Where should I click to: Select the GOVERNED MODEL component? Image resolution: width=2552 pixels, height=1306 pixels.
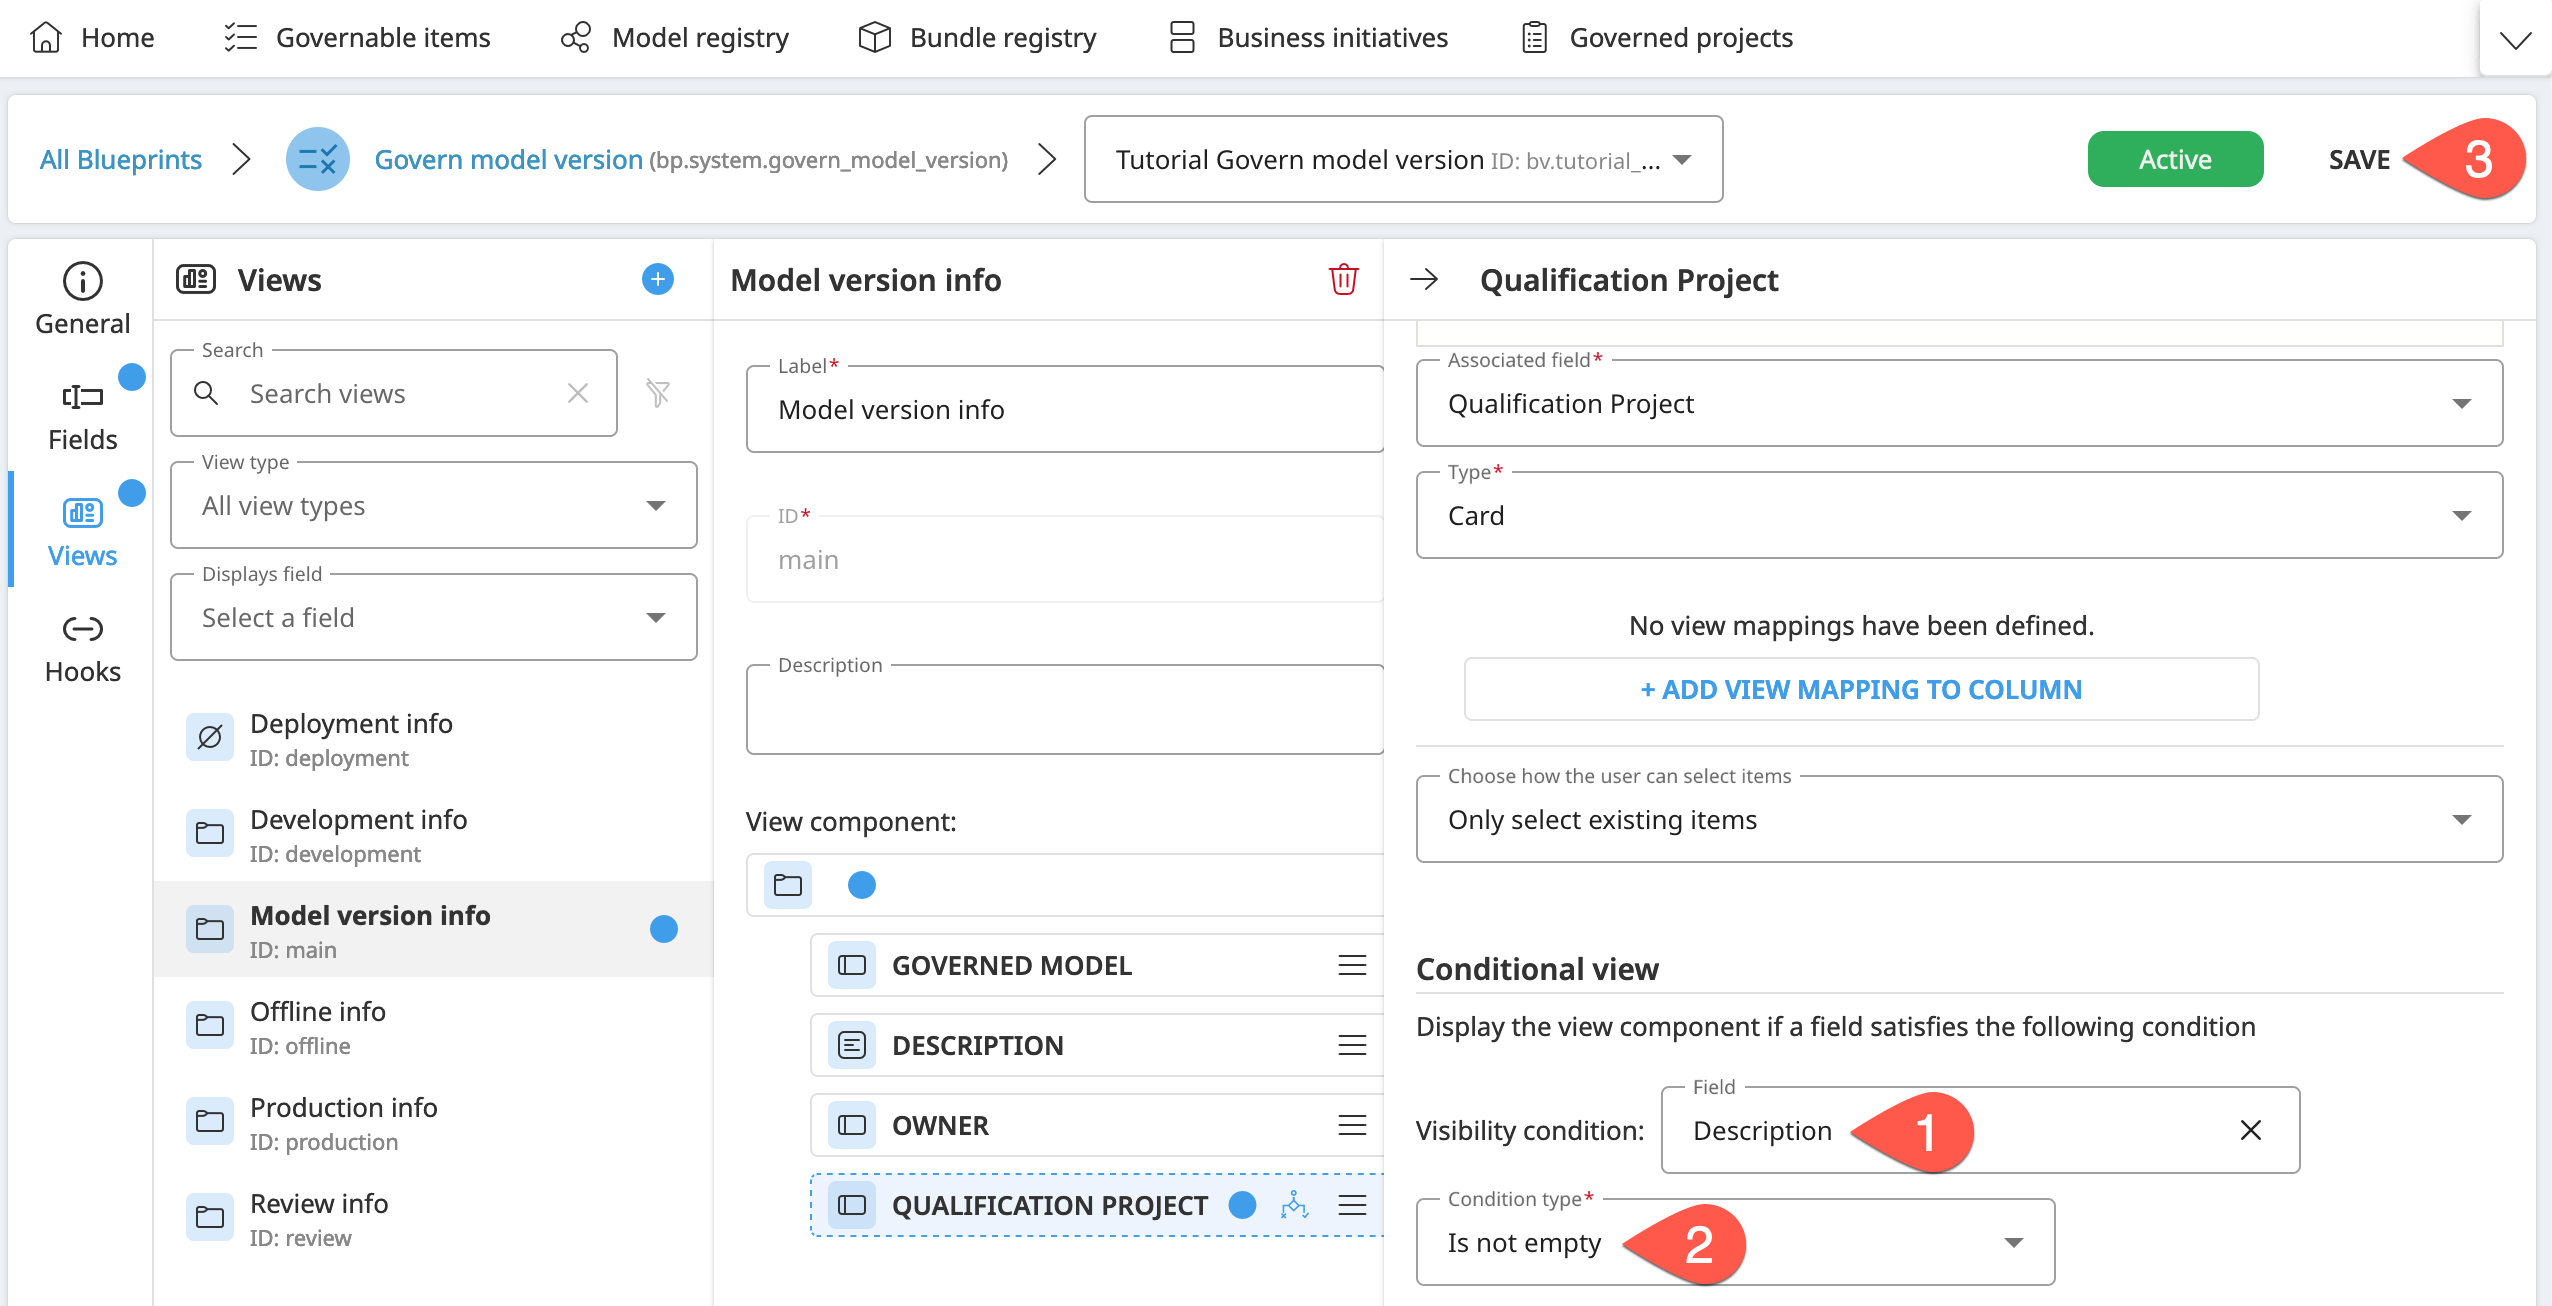pos(1097,965)
